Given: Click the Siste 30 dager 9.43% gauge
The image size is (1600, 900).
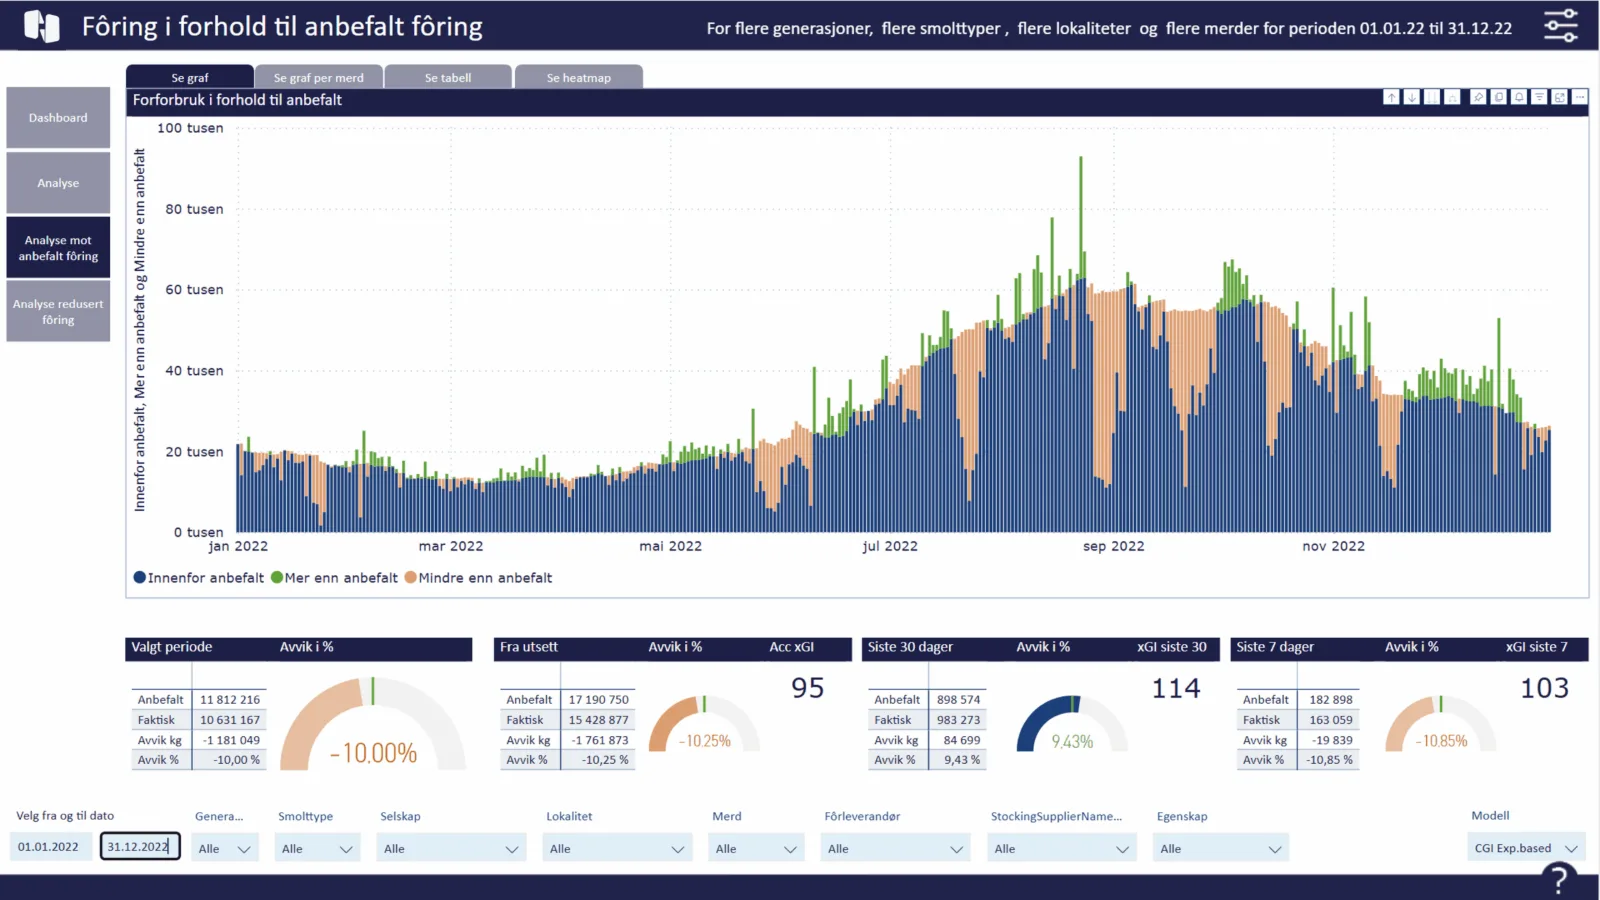Looking at the screenshot, I should click(1072, 724).
